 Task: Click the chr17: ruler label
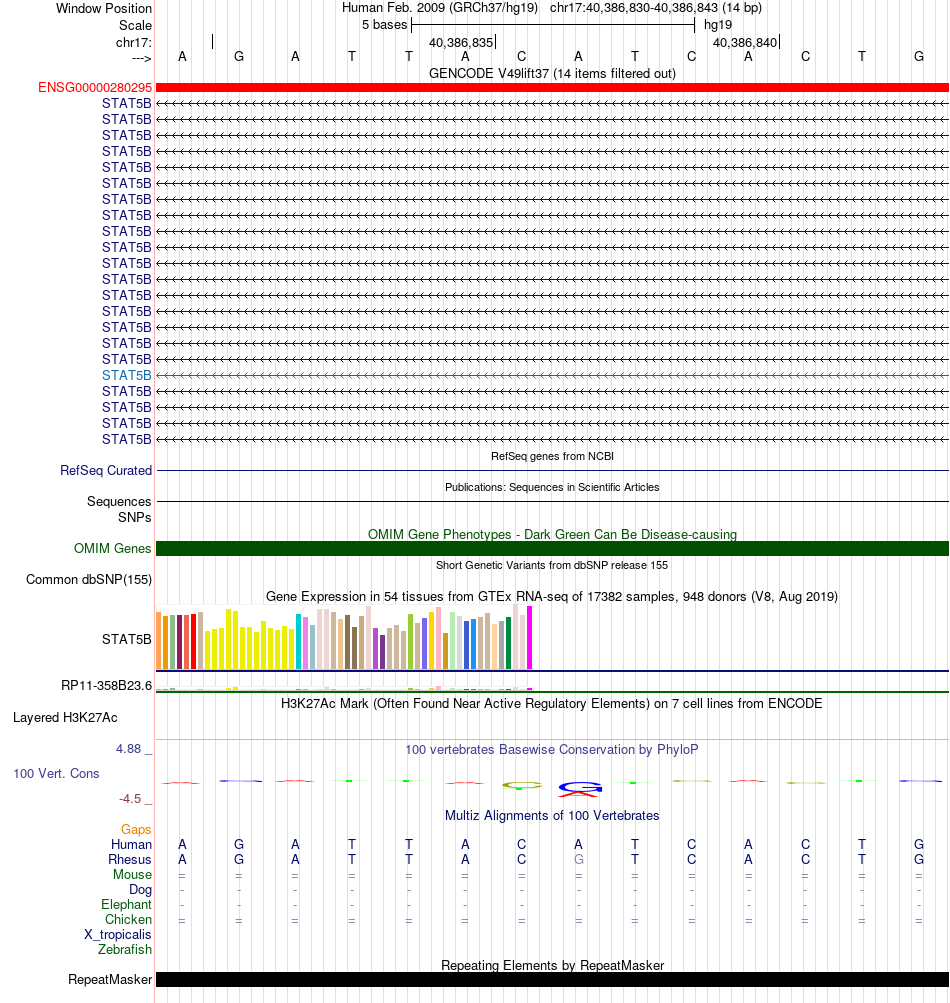(x=134, y=43)
